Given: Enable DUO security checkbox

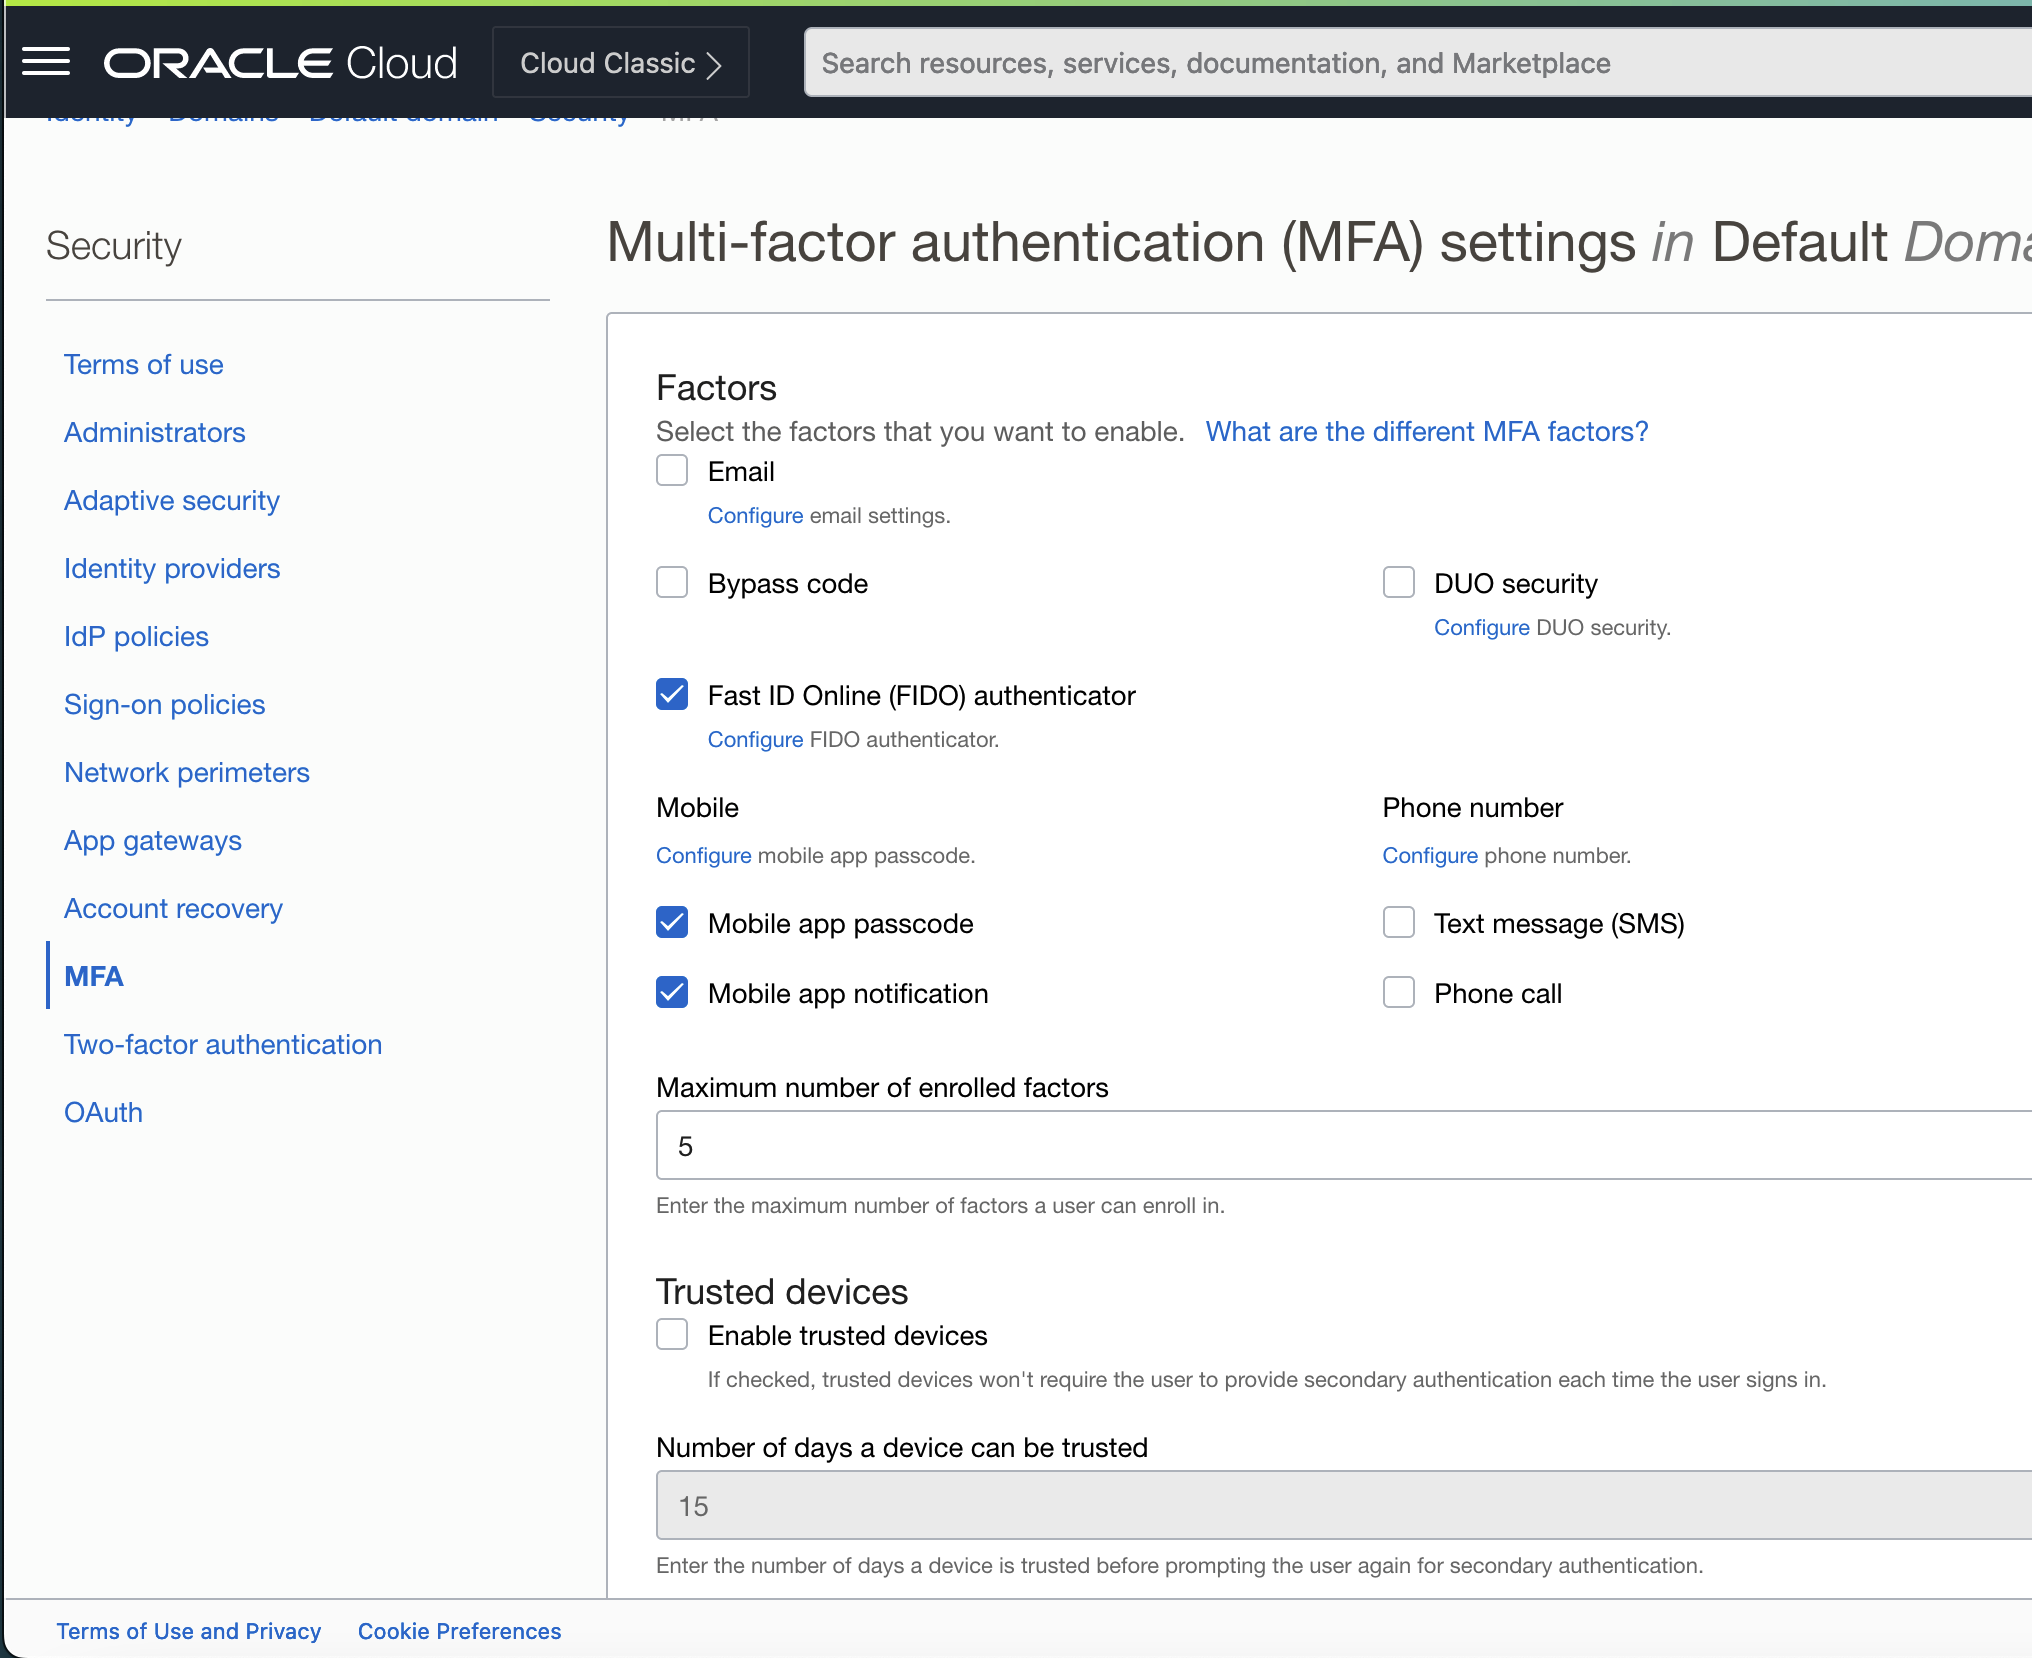Looking at the screenshot, I should tap(1398, 582).
